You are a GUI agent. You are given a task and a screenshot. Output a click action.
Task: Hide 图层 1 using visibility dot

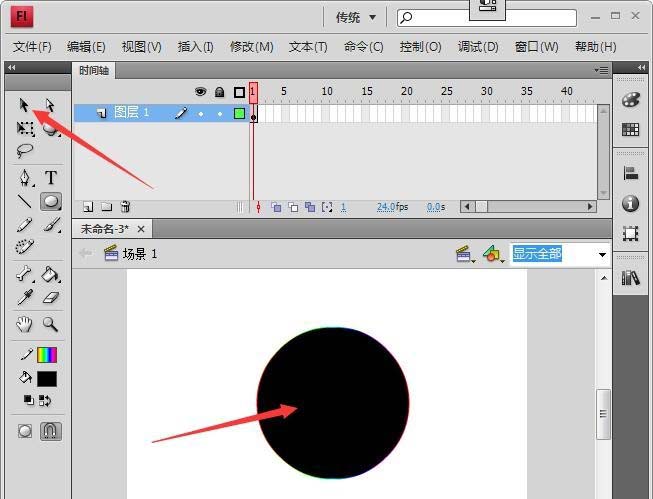point(201,114)
